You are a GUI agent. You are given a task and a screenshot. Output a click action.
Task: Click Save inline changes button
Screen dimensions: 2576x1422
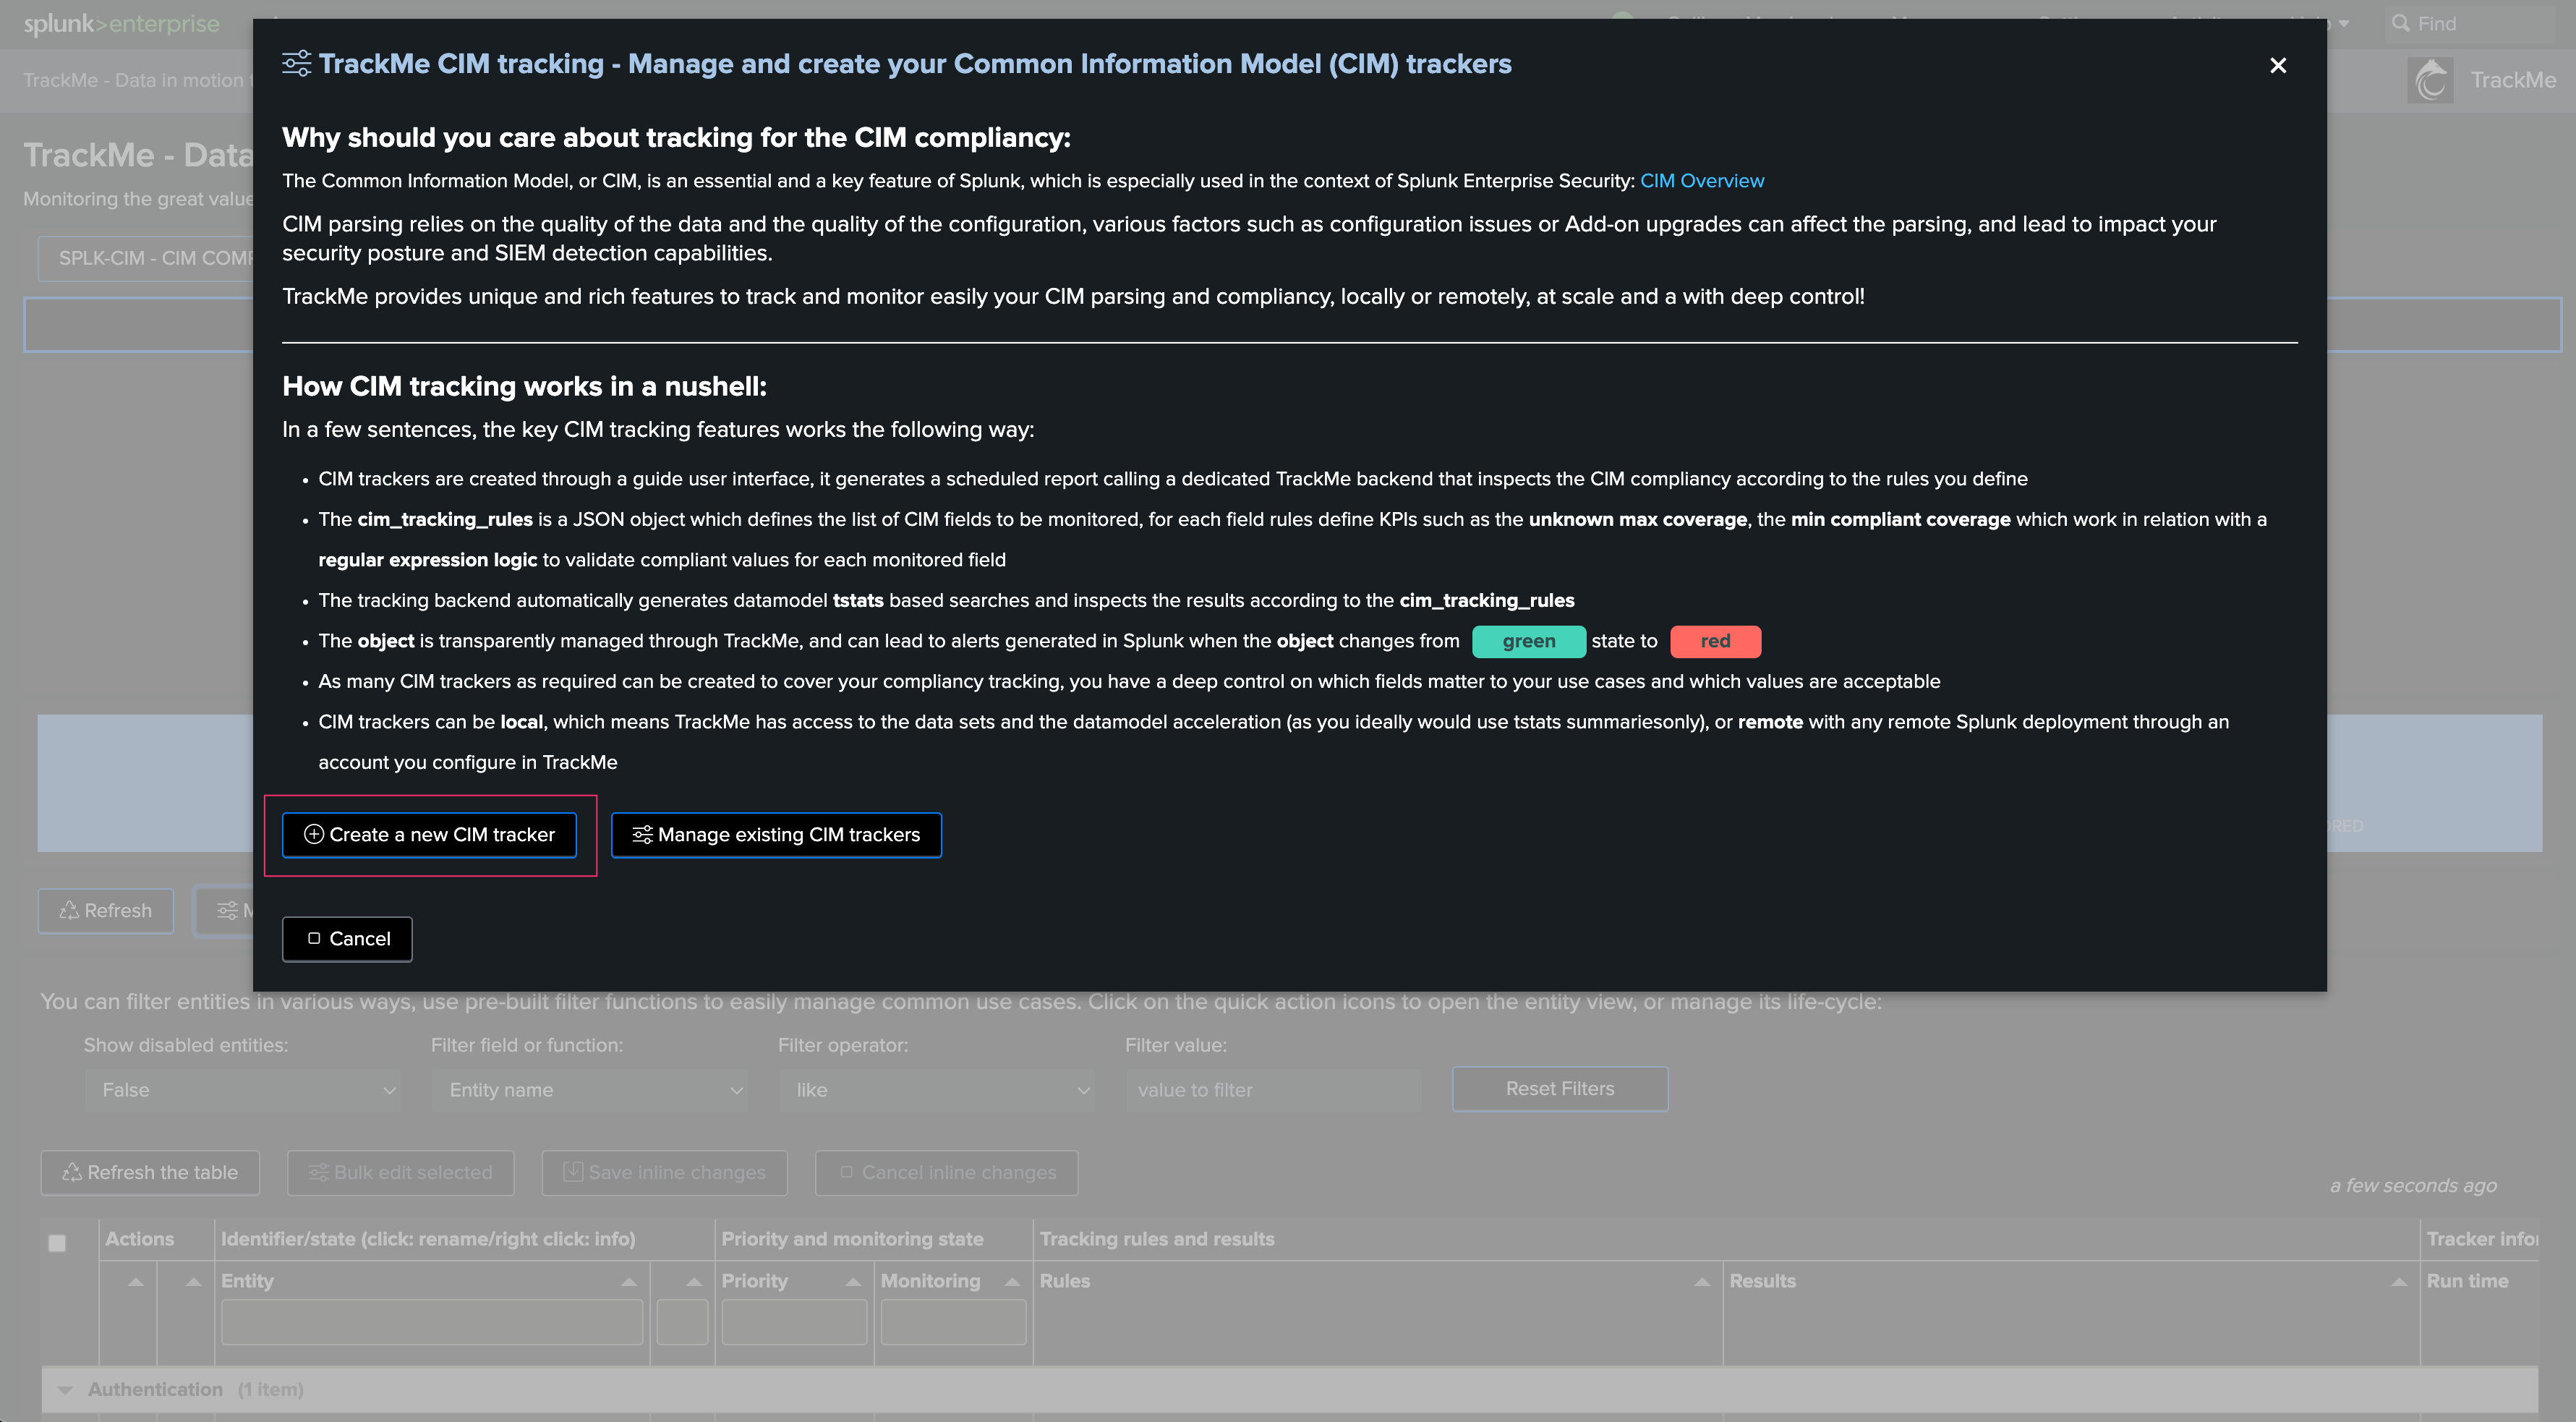664,1172
